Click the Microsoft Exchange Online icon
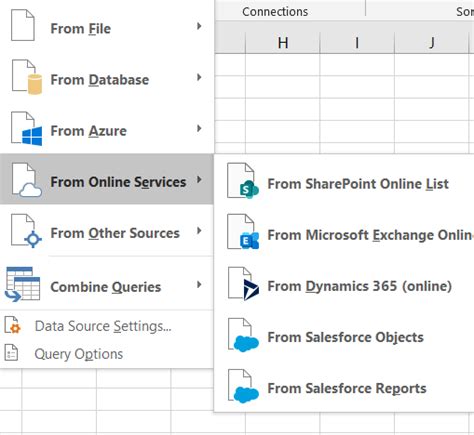The height and width of the screenshot is (435, 474). (243, 232)
